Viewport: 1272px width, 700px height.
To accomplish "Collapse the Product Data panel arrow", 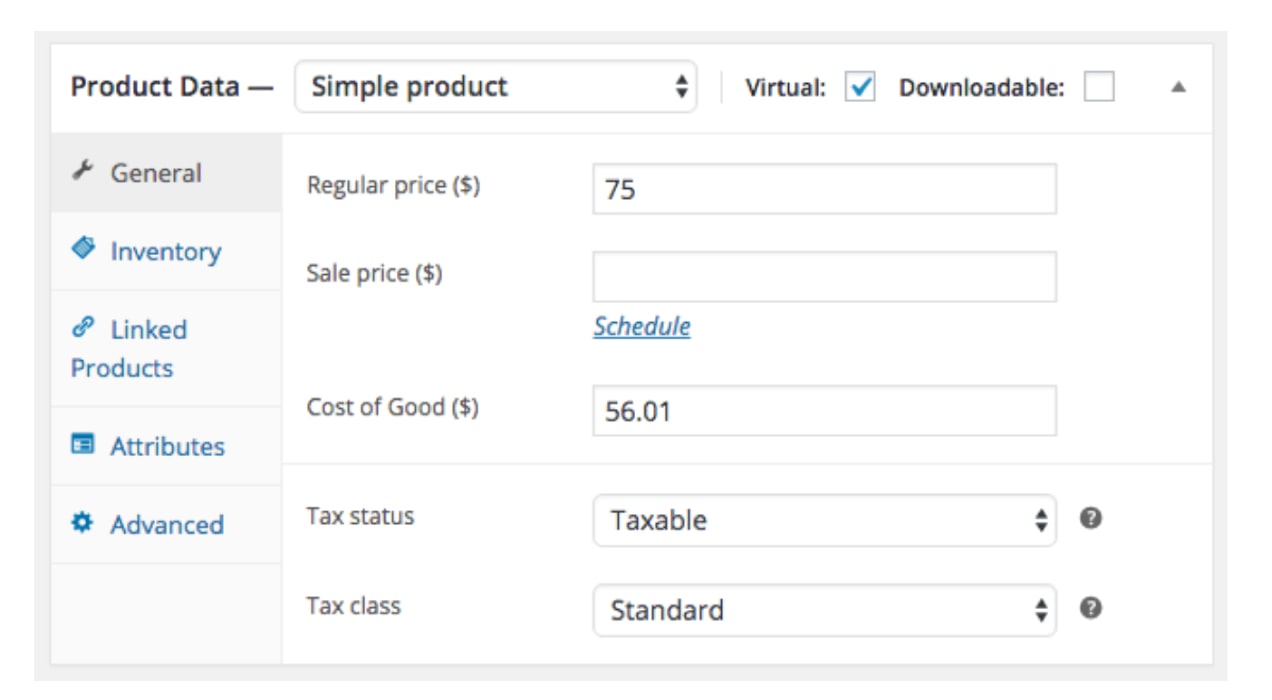I will click(x=1178, y=87).
